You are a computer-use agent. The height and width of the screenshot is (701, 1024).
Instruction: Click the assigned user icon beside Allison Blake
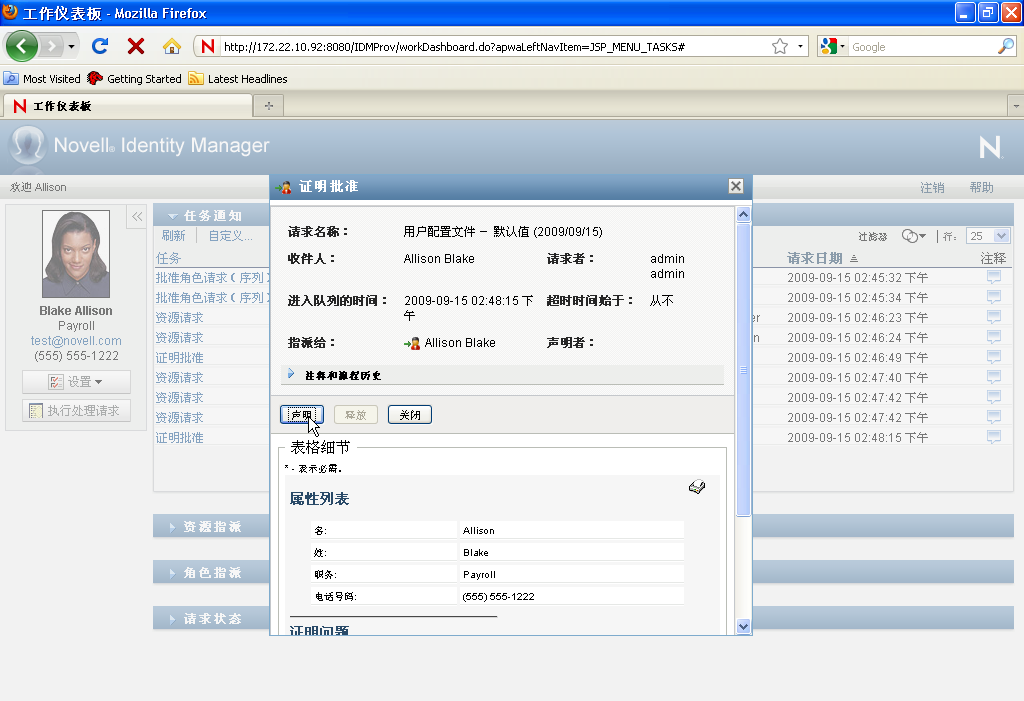click(x=412, y=342)
